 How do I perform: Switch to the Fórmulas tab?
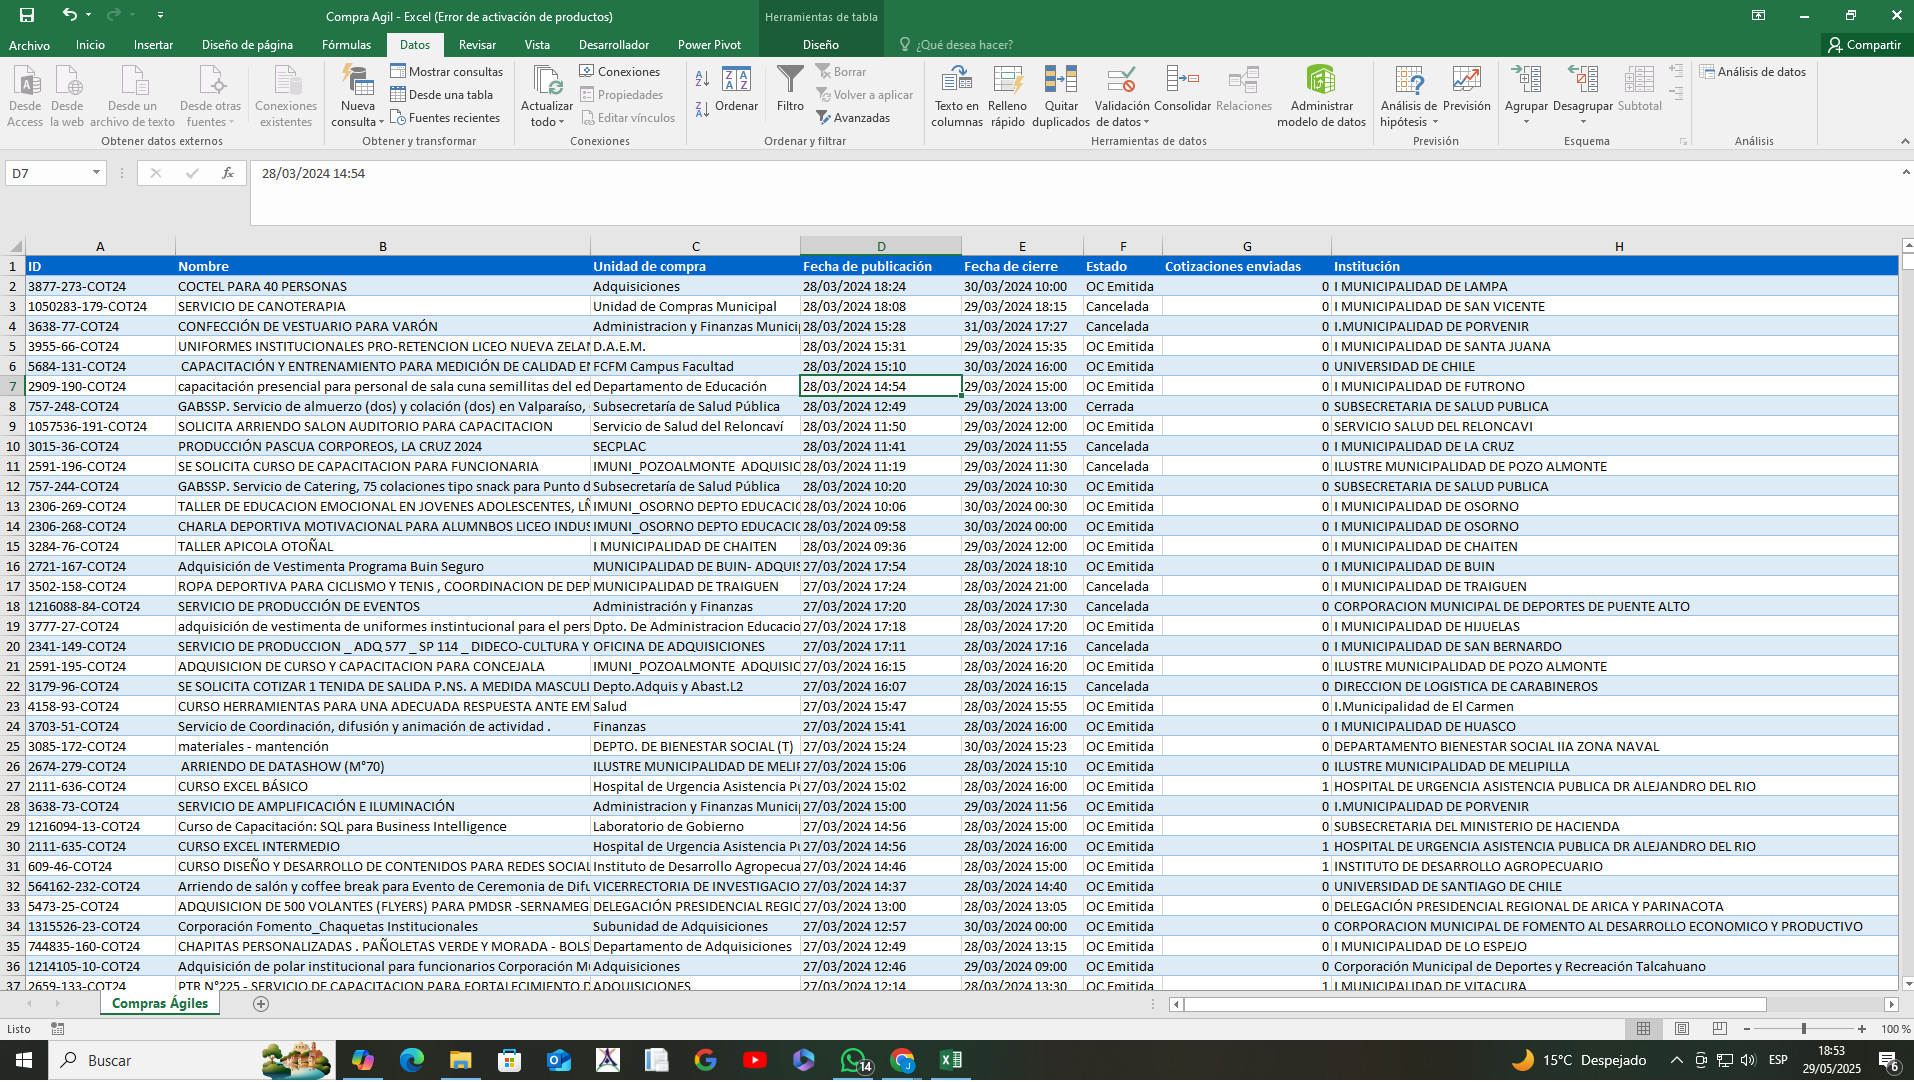[346, 44]
